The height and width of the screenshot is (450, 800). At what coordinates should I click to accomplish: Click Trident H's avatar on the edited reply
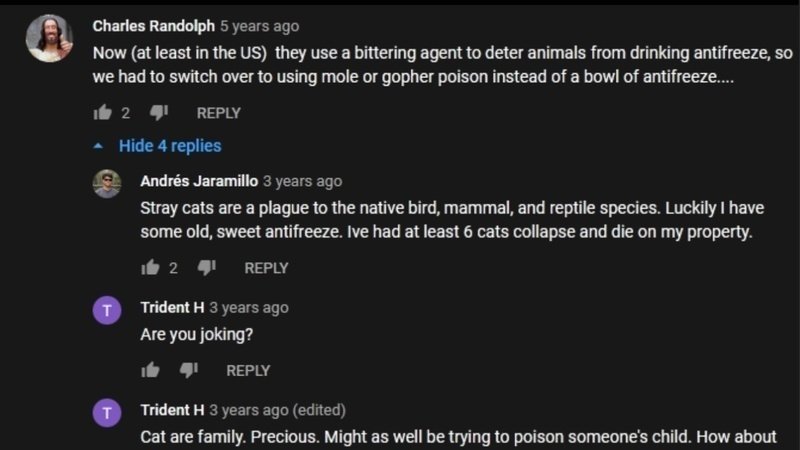tap(107, 413)
